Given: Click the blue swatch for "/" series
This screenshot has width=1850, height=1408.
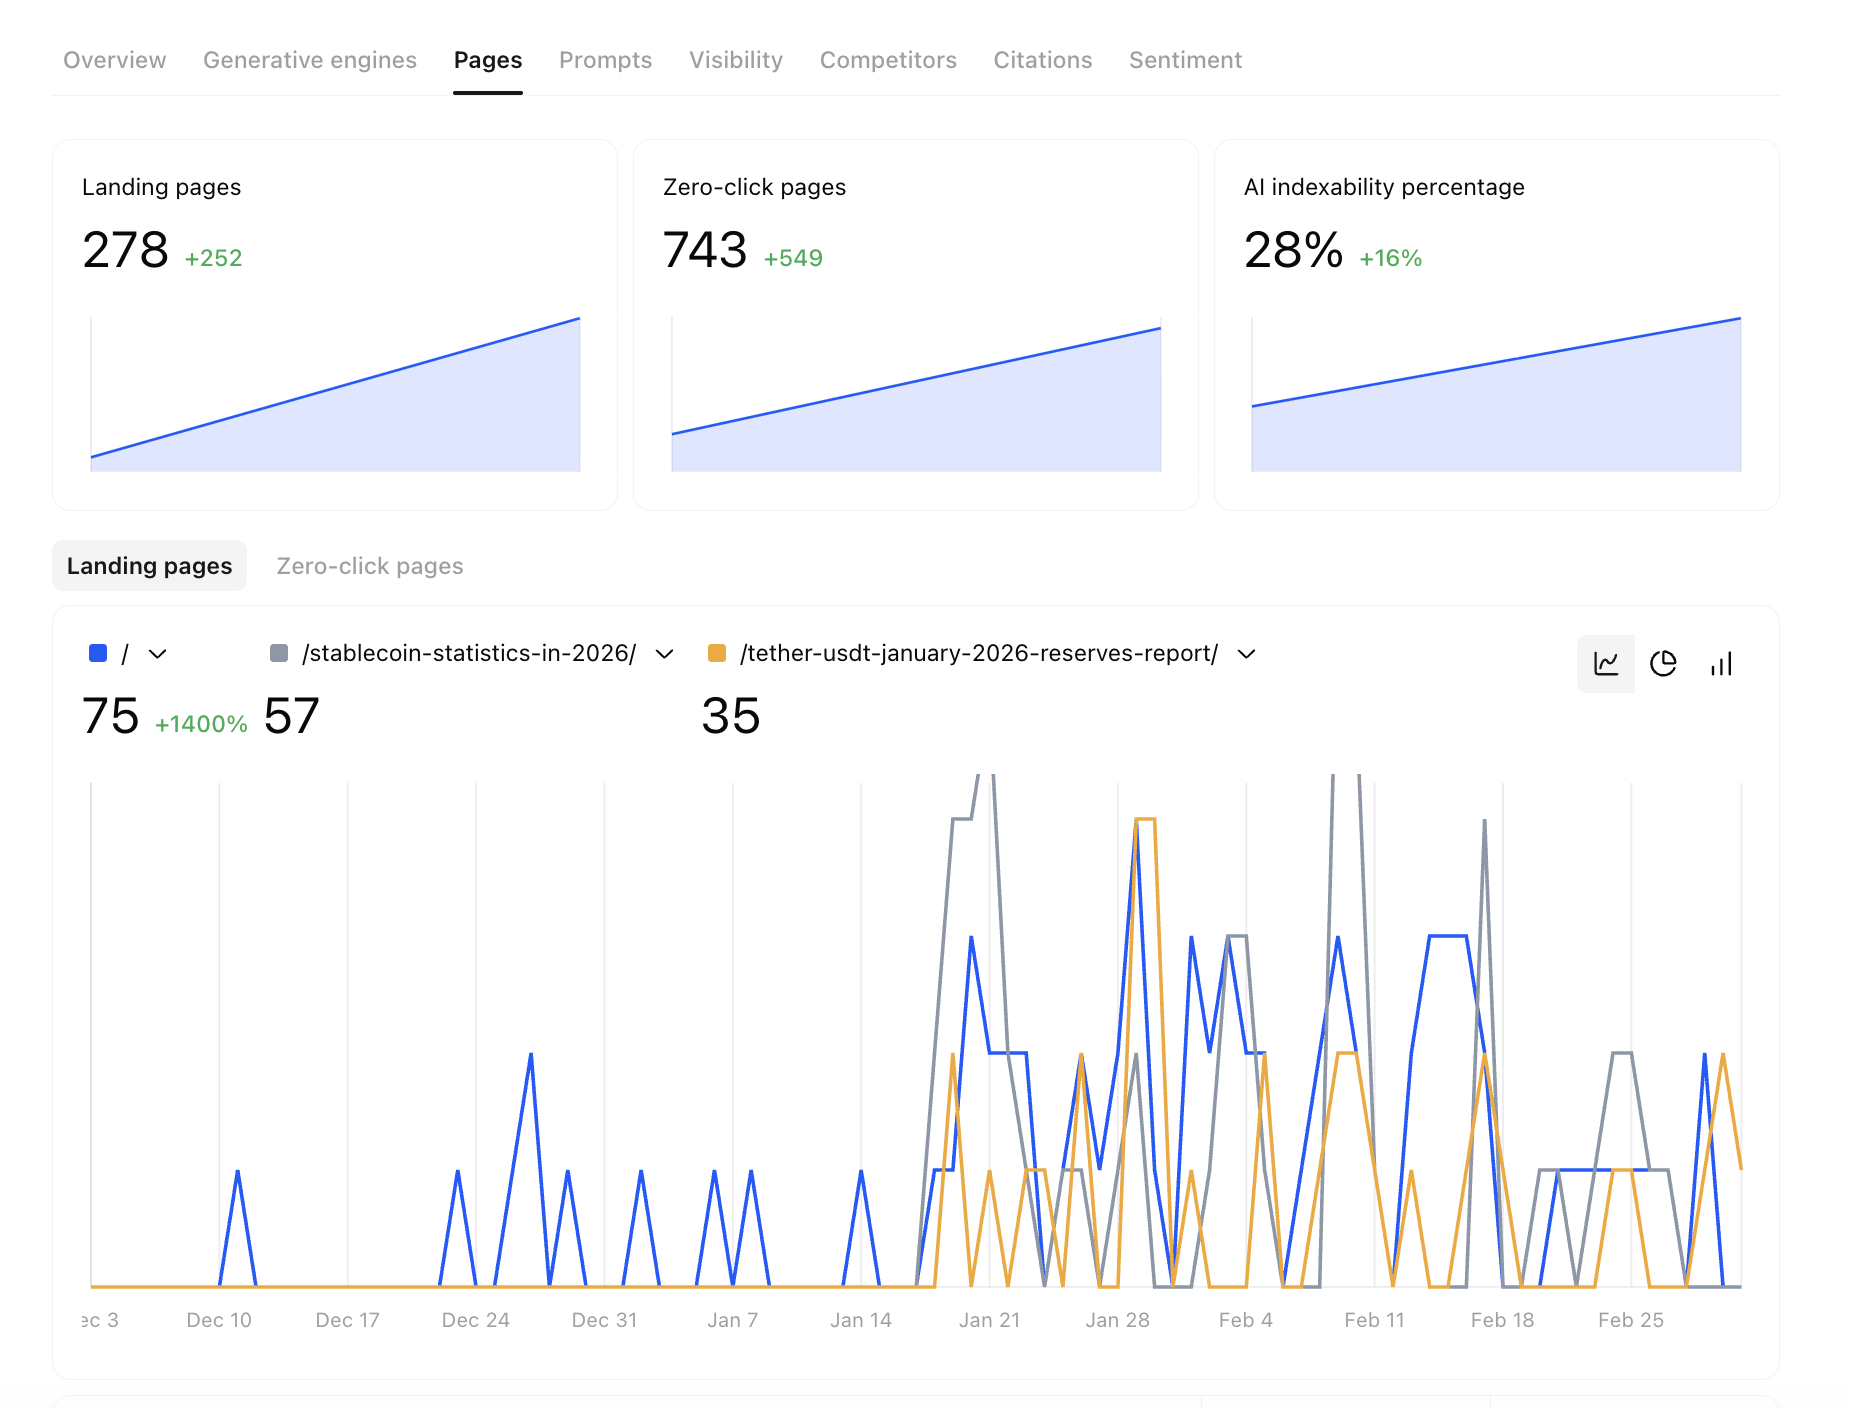Looking at the screenshot, I should (x=98, y=653).
